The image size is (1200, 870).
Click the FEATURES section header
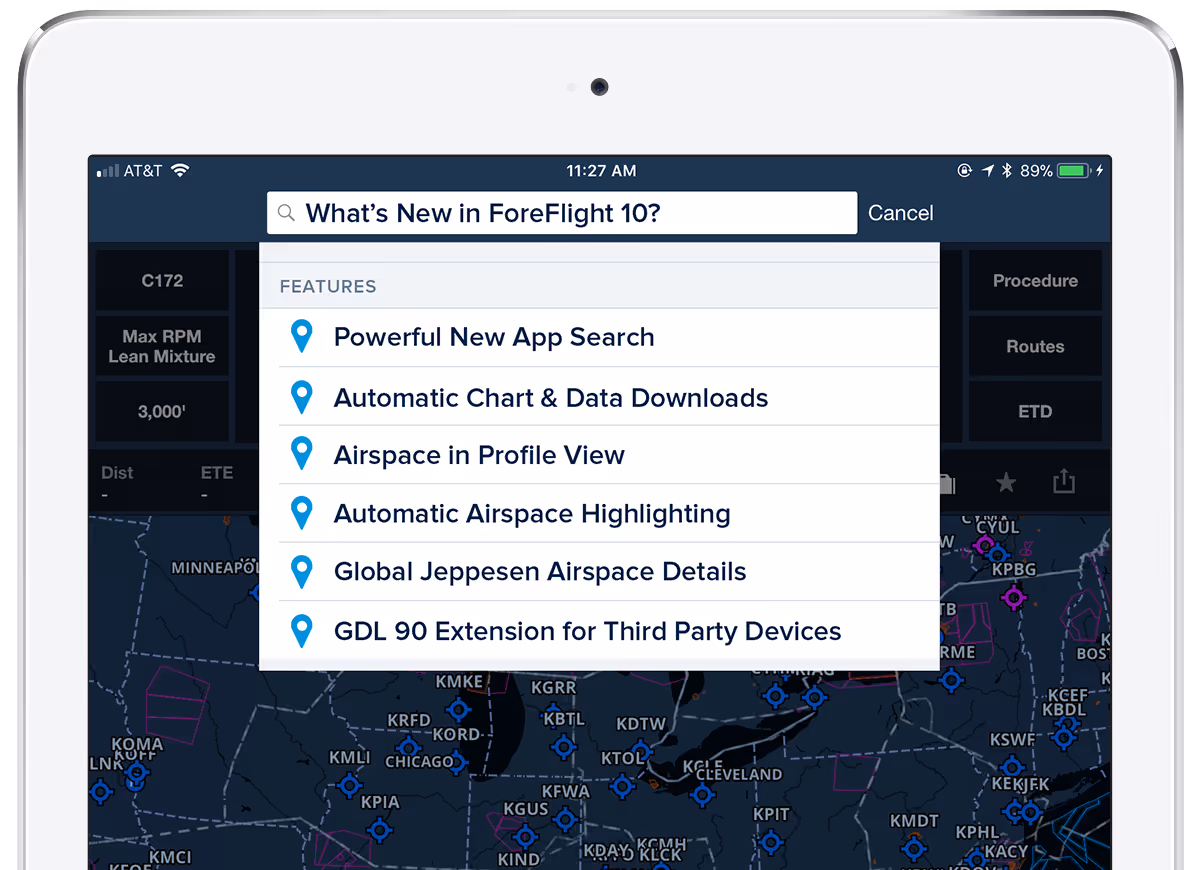coord(328,286)
